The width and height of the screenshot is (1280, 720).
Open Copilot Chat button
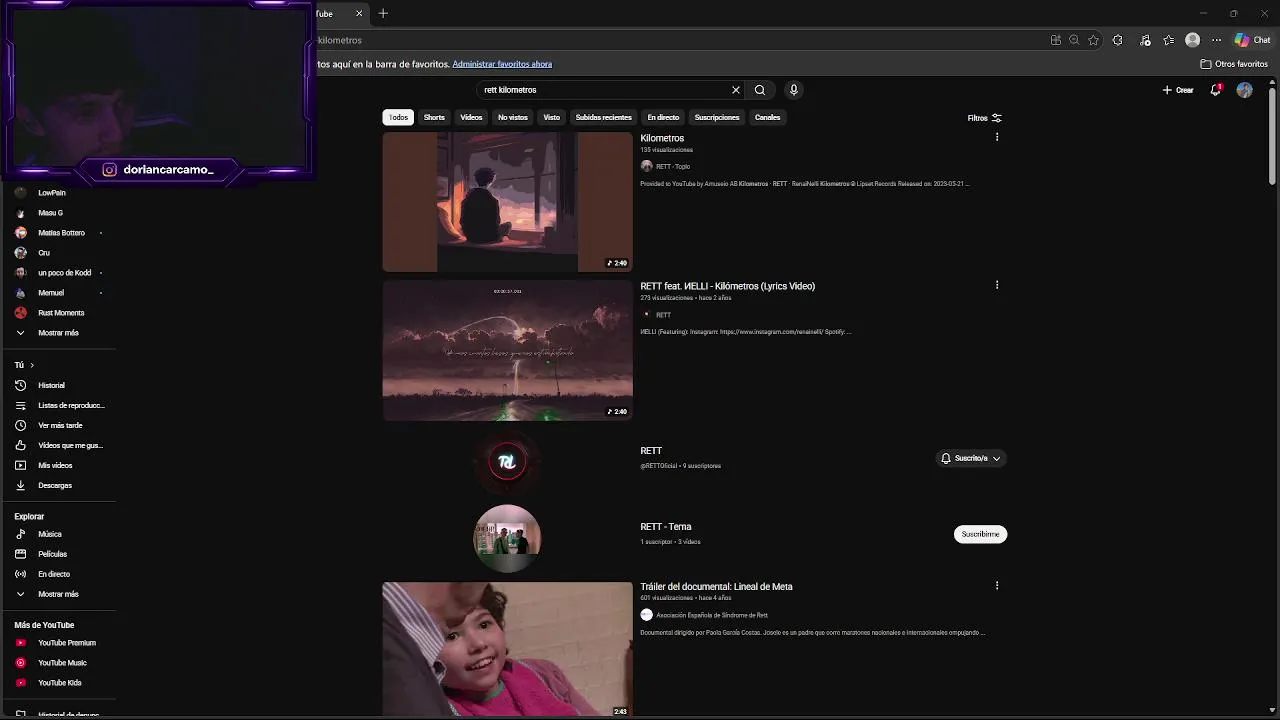click(1253, 40)
